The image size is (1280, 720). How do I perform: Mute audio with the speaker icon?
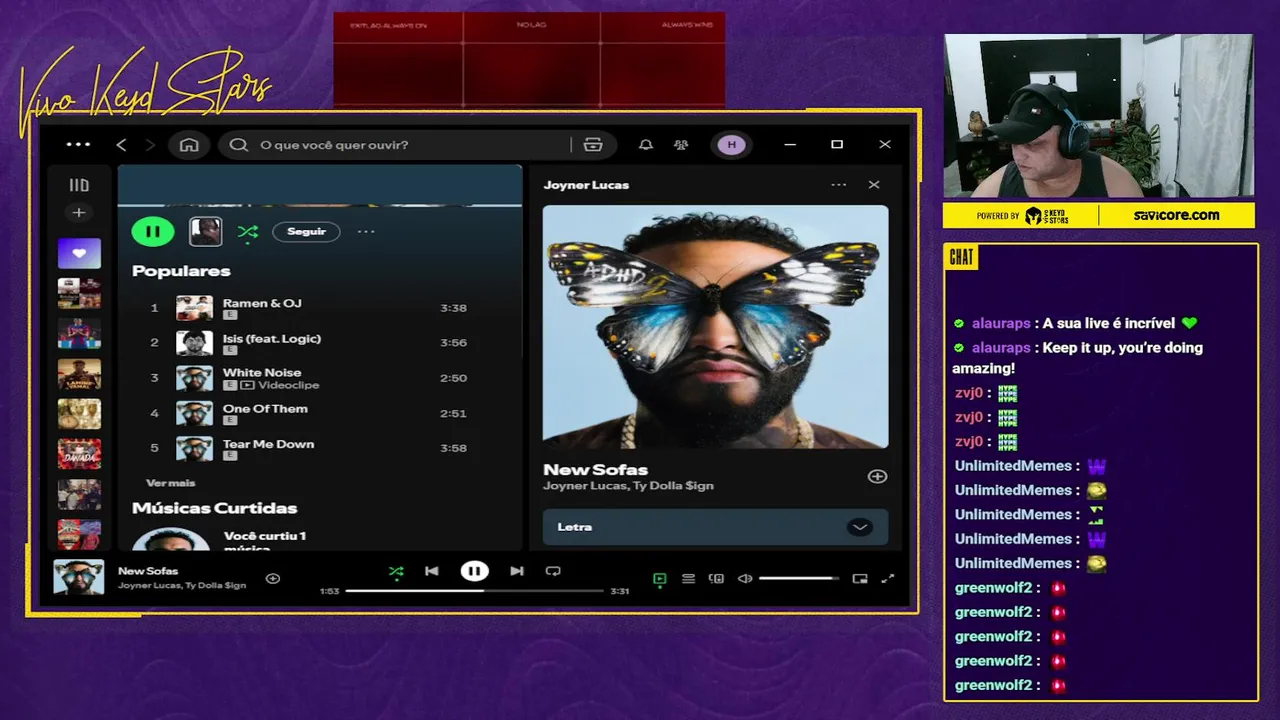(x=745, y=578)
